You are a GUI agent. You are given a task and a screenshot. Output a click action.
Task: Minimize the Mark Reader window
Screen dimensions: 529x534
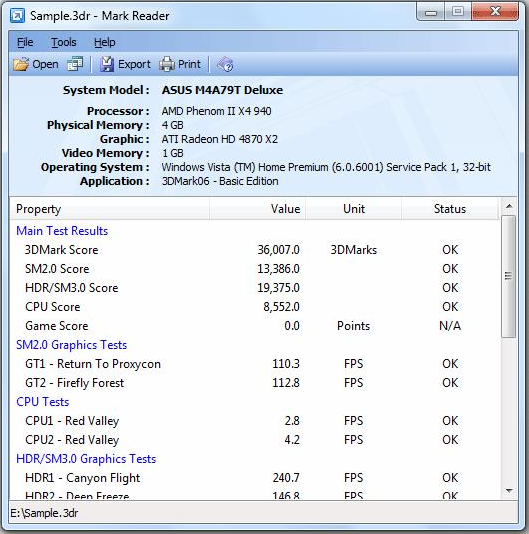pos(431,13)
